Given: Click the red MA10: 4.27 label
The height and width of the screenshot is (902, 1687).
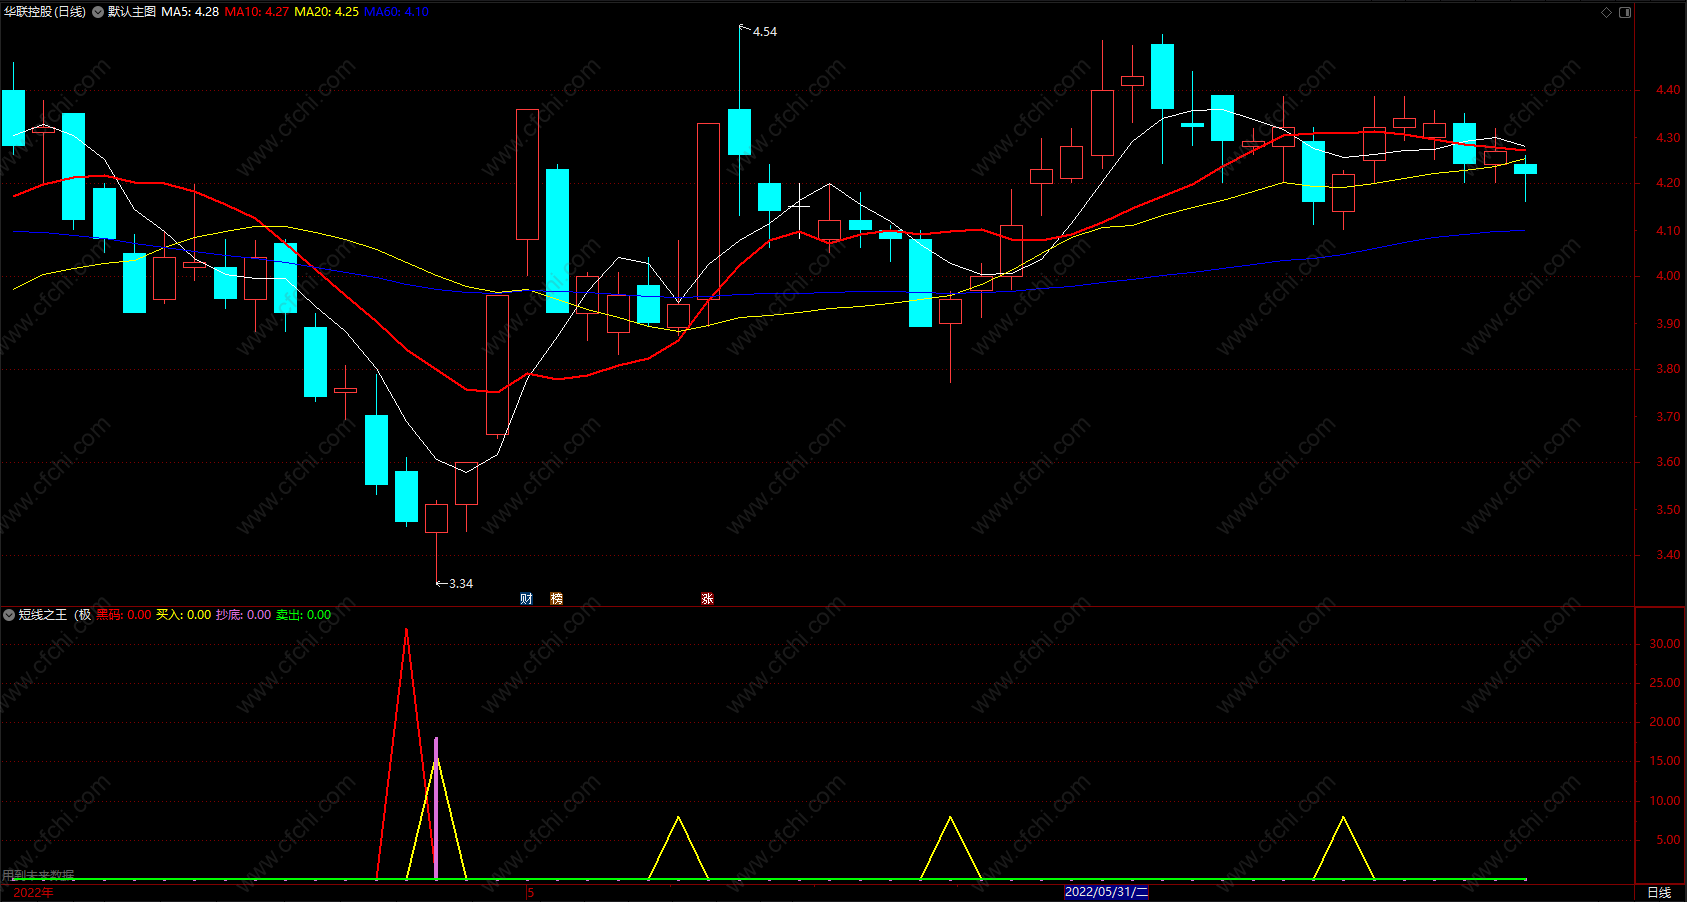Looking at the screenshot, I should pyautogui.click(x=257, y=12).
